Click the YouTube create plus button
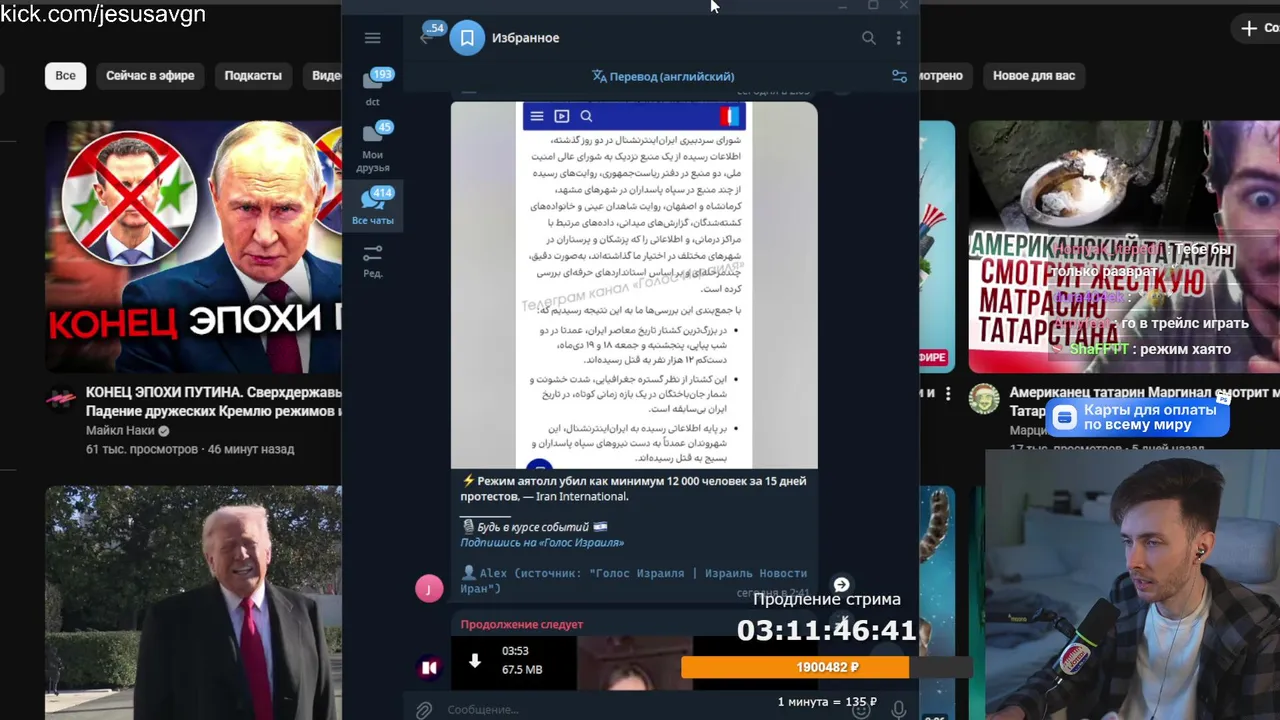Screen dimensions: 1280x720 pos(1249,28)
